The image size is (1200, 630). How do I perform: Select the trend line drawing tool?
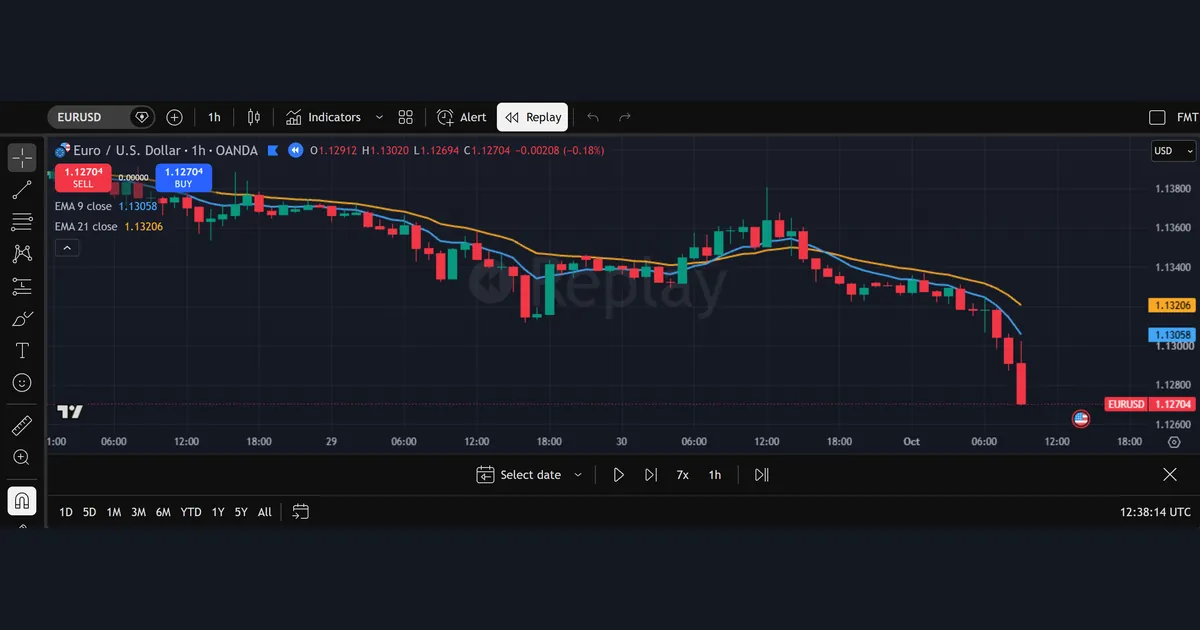pos(22,190)
